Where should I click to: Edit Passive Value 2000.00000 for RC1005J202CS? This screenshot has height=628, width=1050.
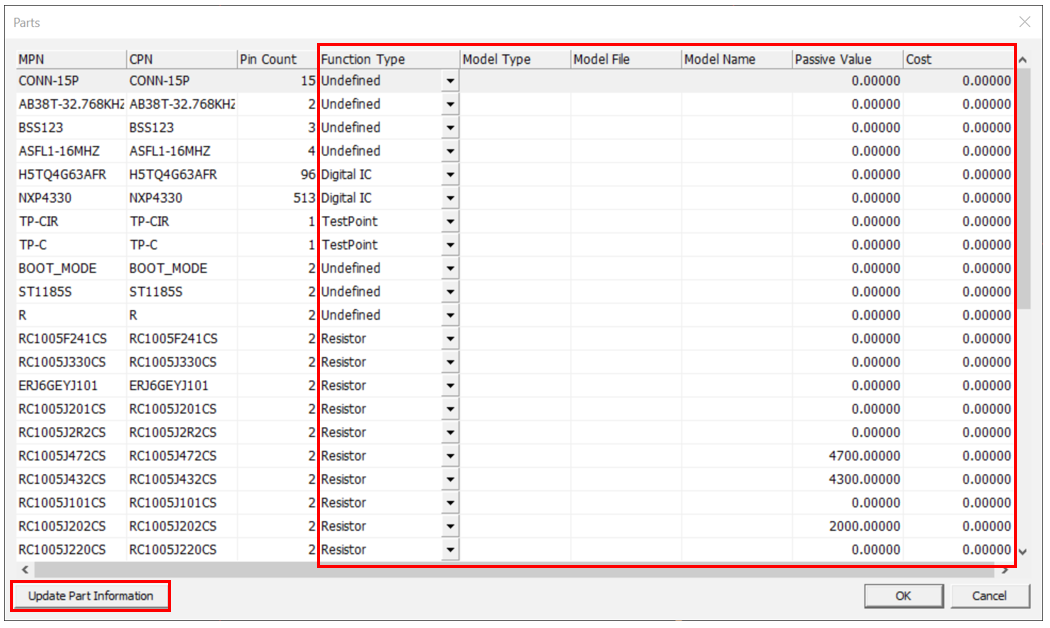pos(846,526)
